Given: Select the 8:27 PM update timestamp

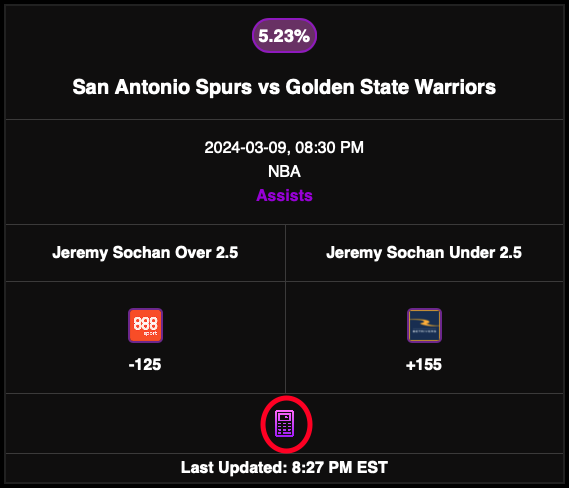Looking at the screenshot, I should pyautogui.click(x=322, y=467).
